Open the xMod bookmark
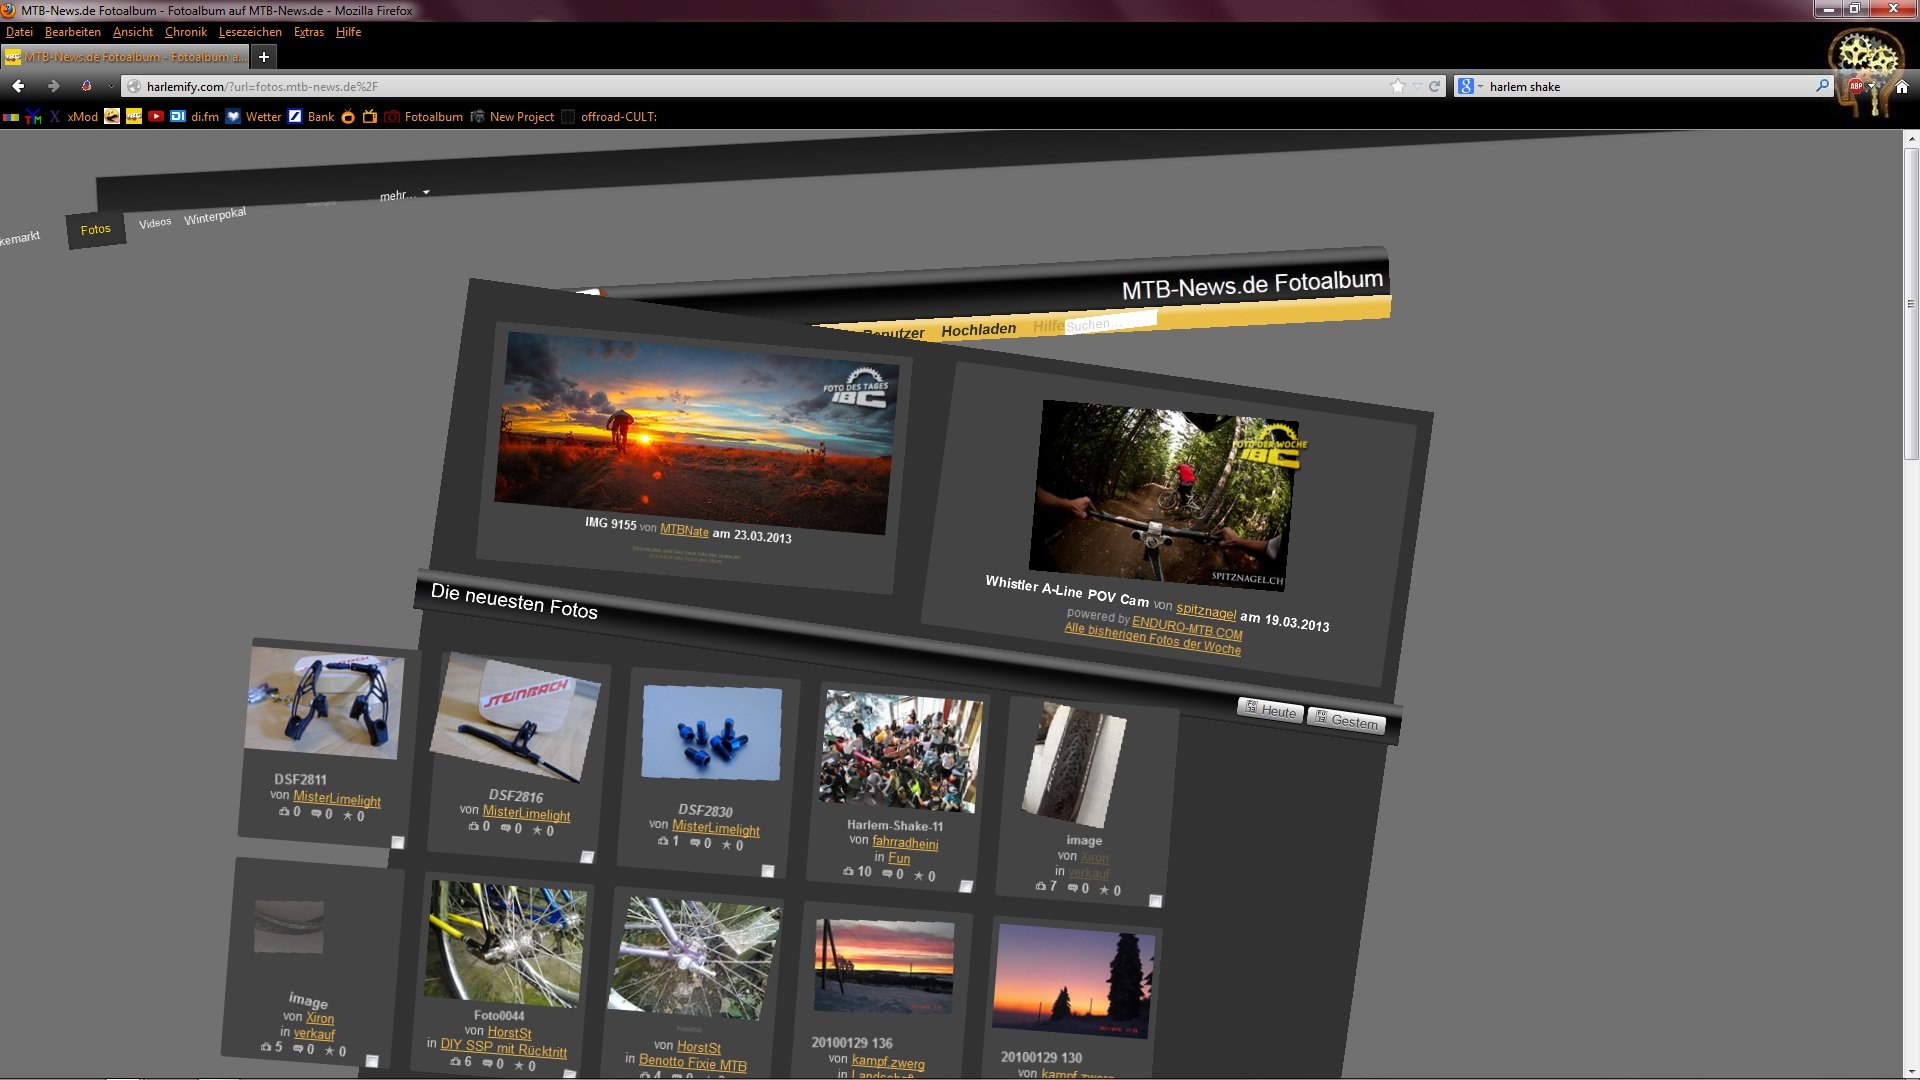This screenshot has height=1080, width=1920. coord(74,117)
